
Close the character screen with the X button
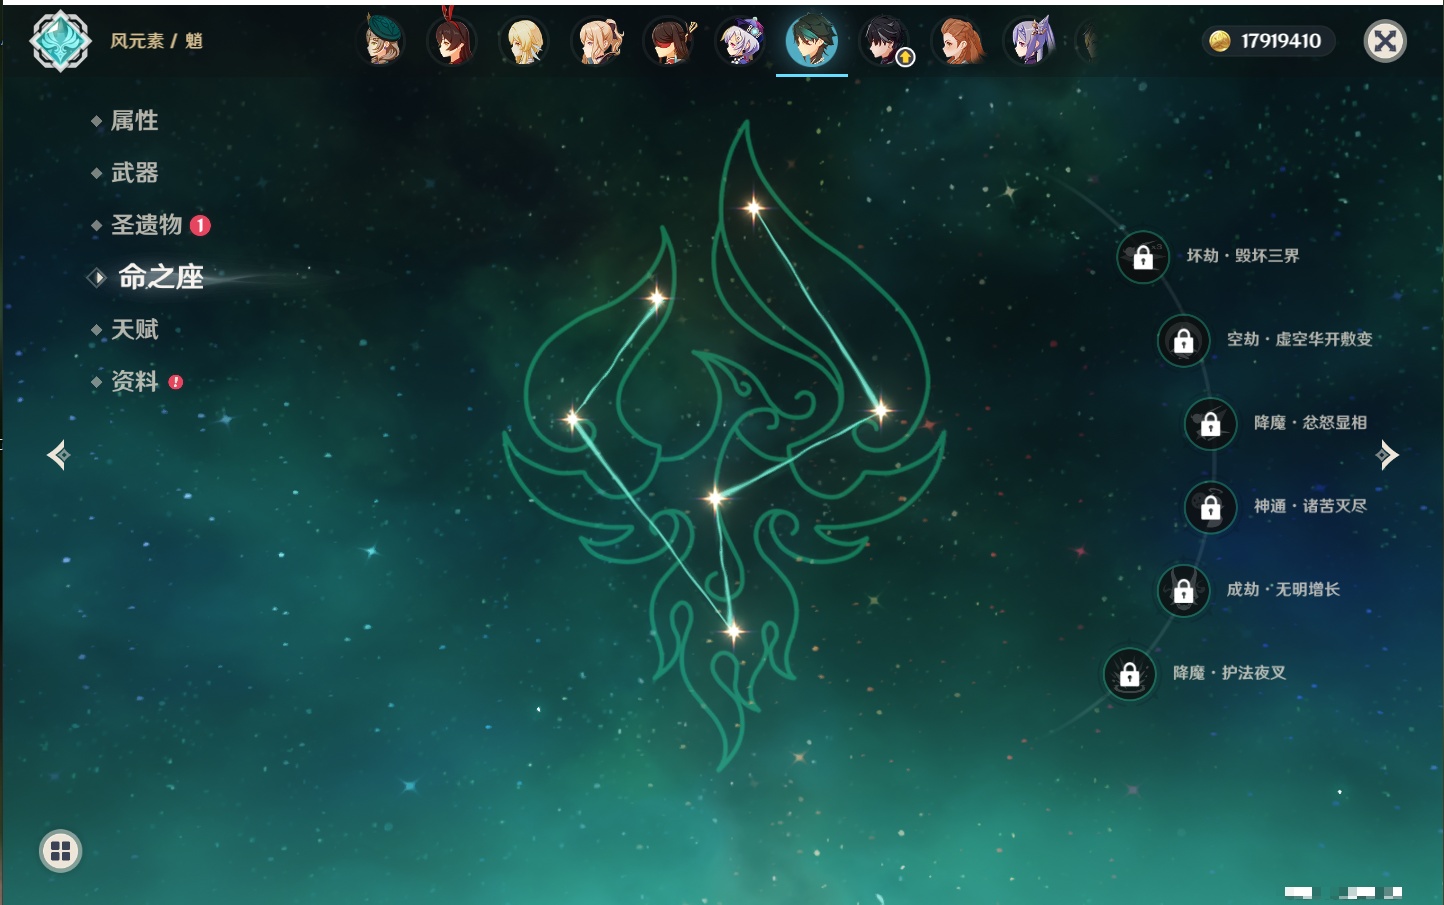(1385, 41)
